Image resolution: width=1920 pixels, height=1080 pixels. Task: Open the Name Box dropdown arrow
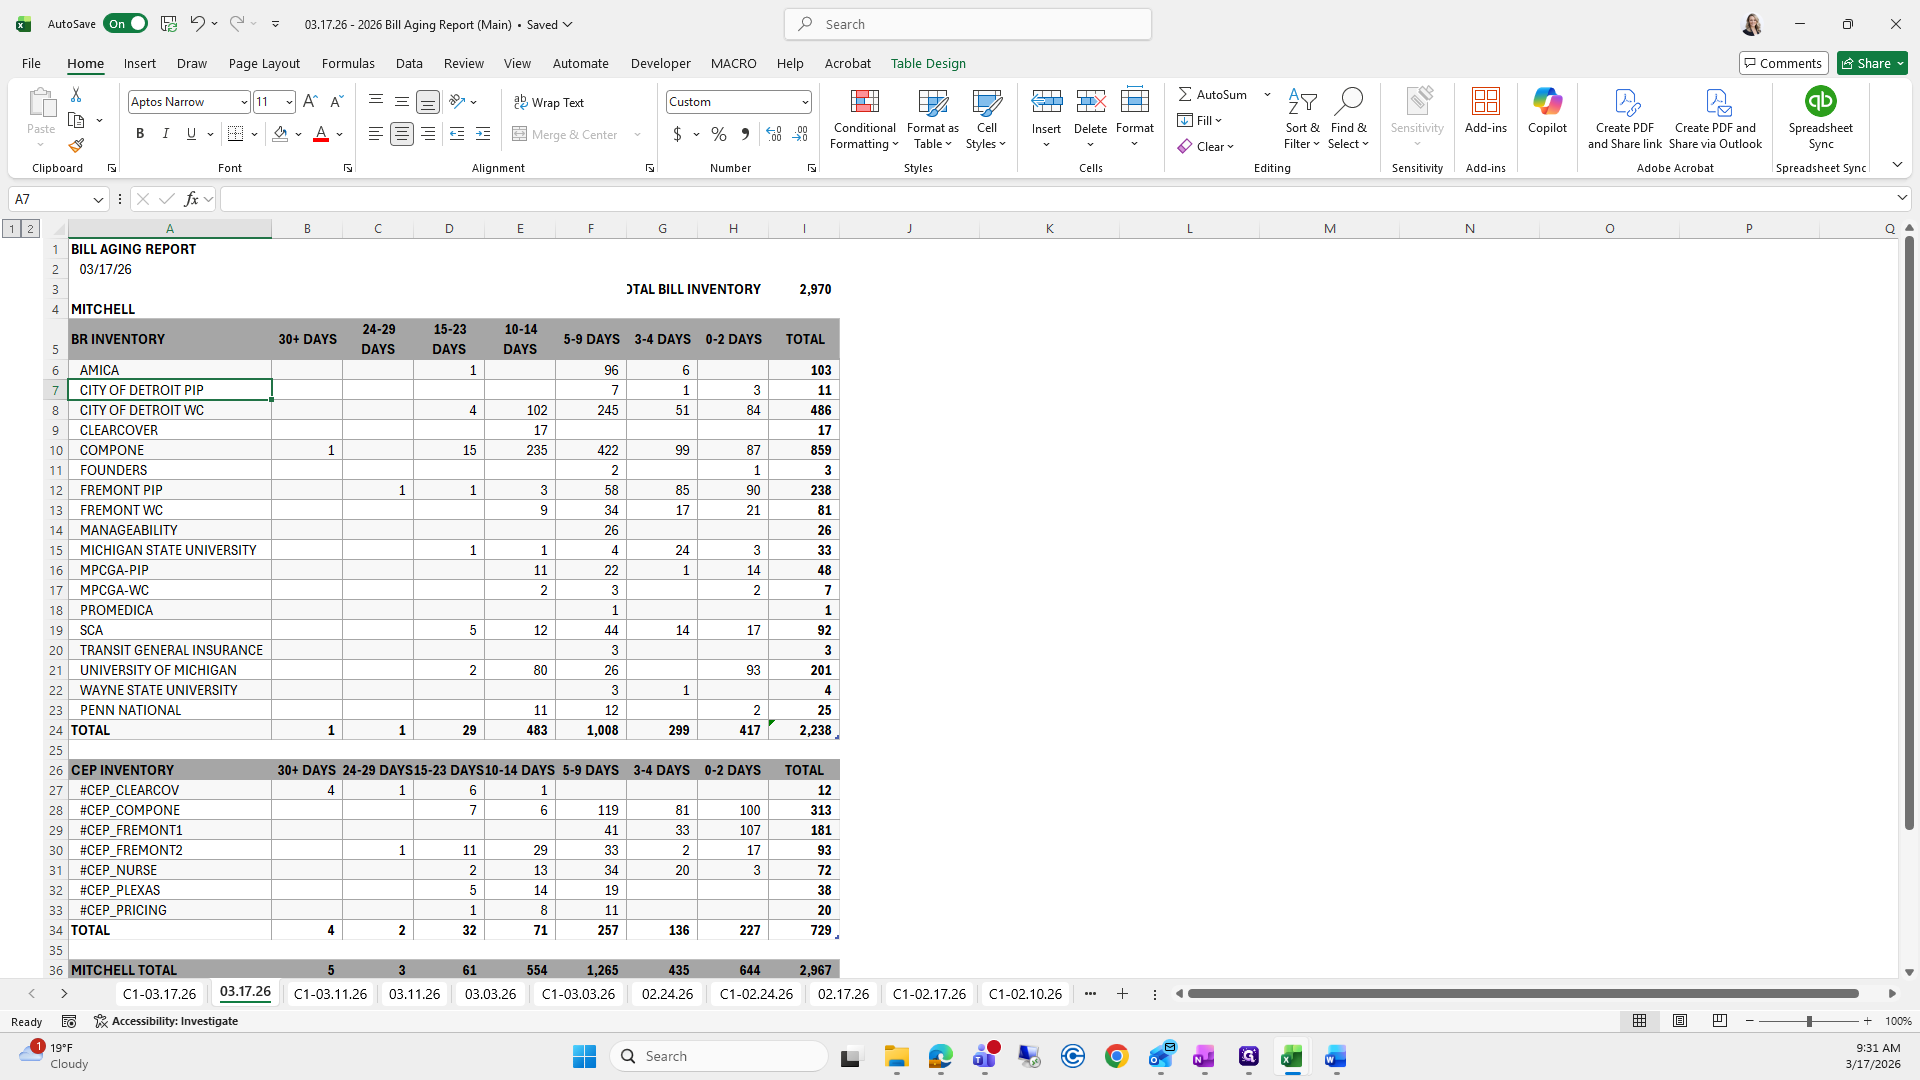[x=98, y=199]
